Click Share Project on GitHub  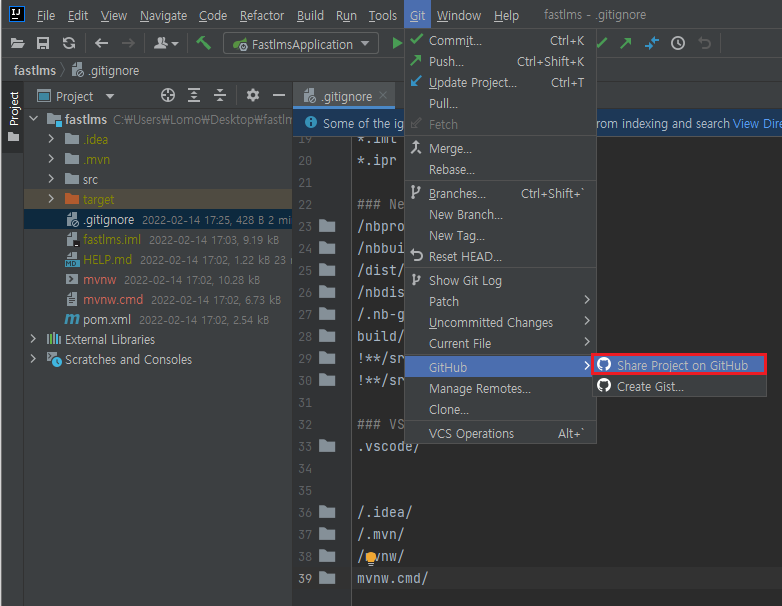679,365
